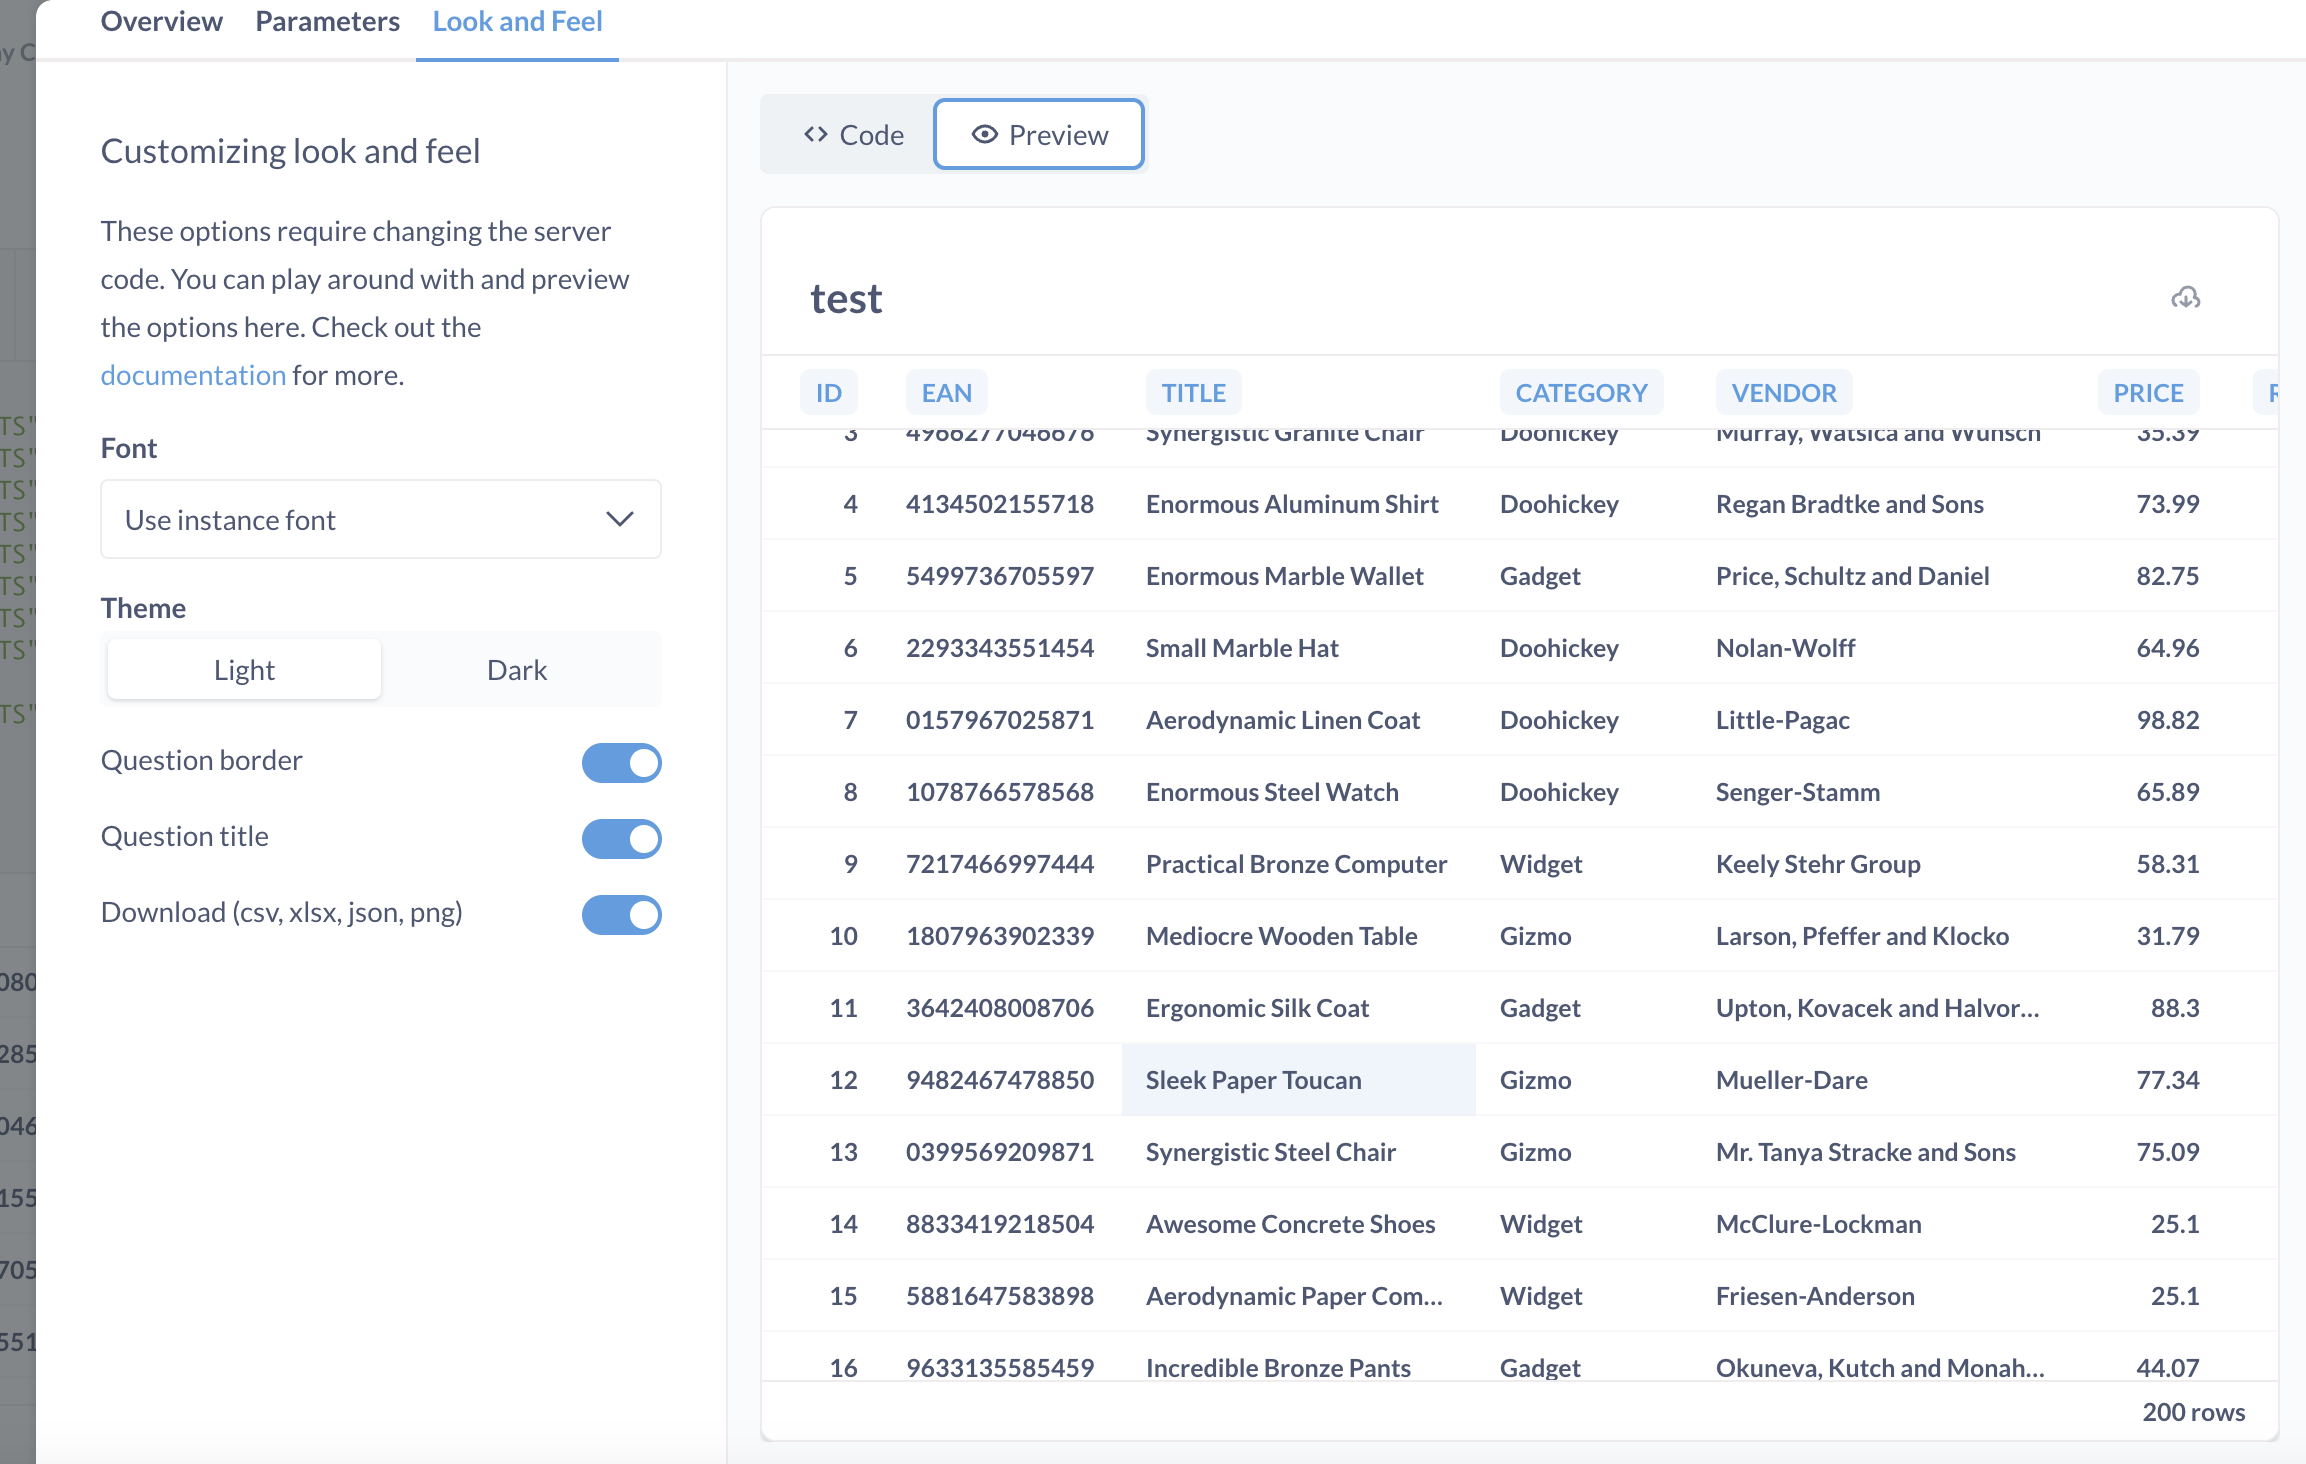The width and height of the screenshot is (2306, 1464).
Task: Expand the Font selection chevron
Action: (x=618, y=519)
